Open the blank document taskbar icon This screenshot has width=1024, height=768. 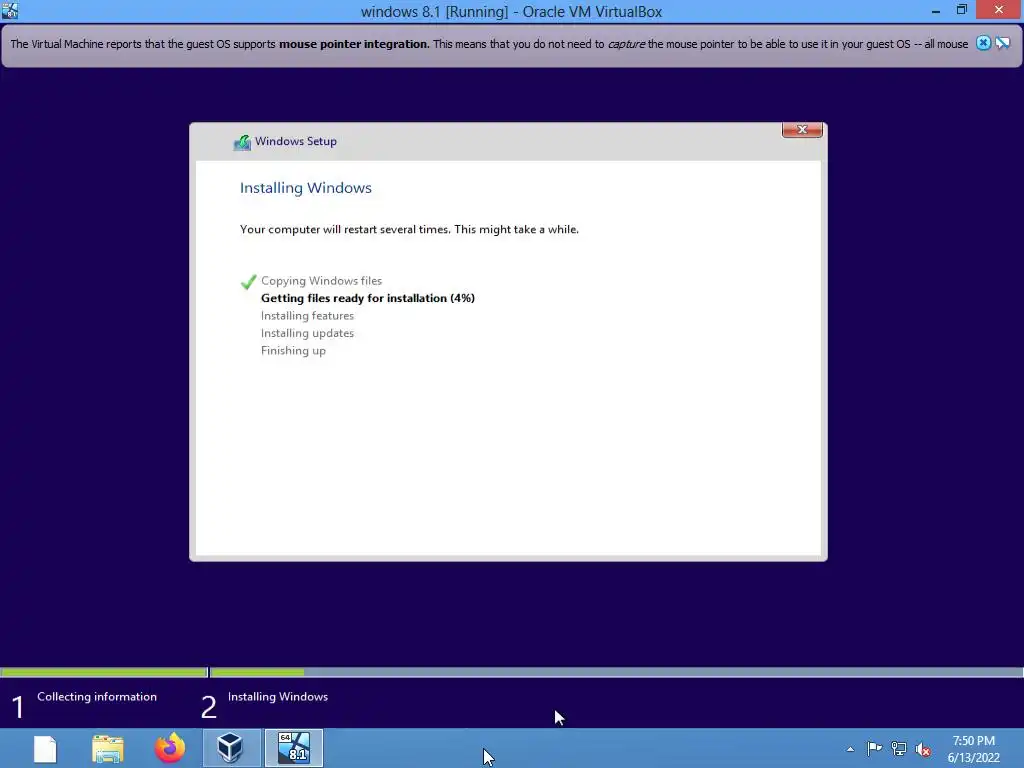(x=45, y=748)
